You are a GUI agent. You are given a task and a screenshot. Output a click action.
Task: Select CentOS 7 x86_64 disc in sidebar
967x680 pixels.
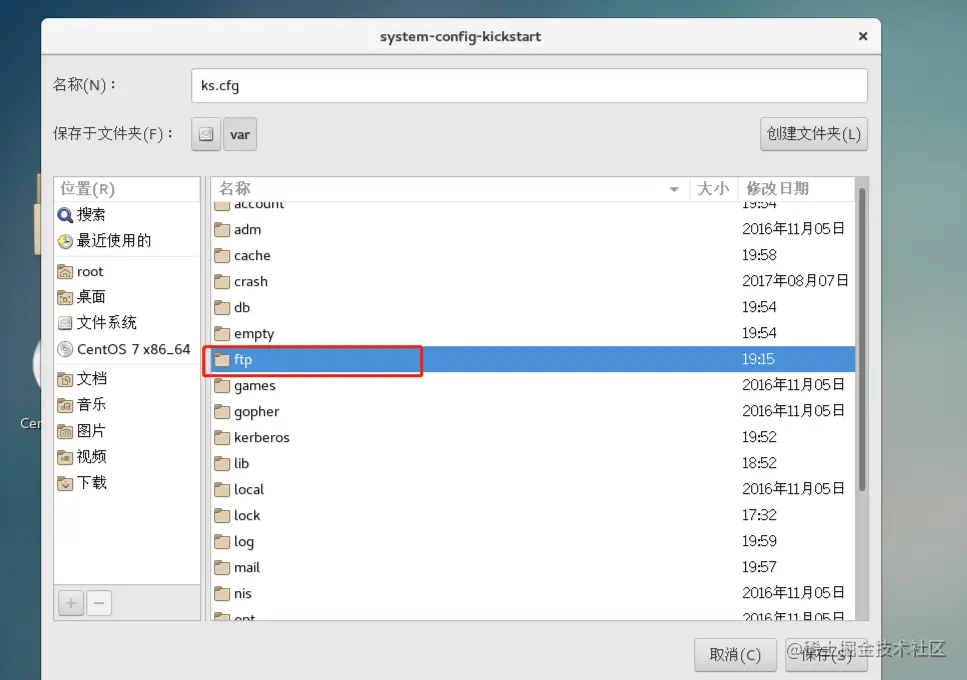coord(126,349)
